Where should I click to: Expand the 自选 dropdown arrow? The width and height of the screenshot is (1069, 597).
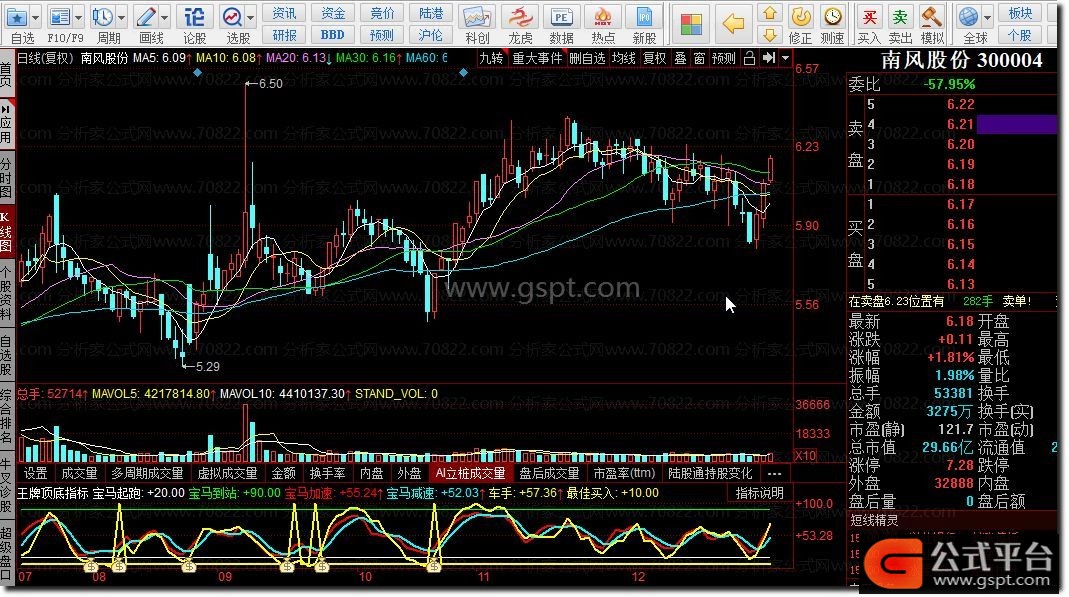[35, 17]
